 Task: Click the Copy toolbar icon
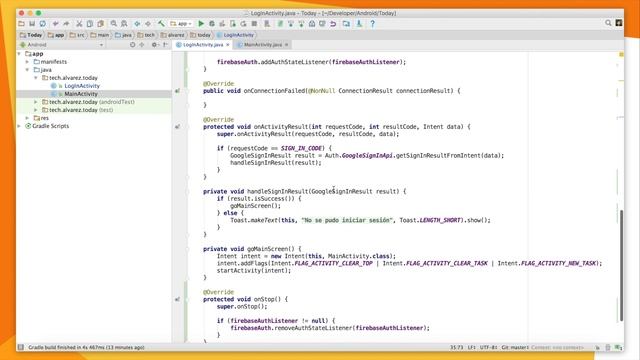(x=90, y=24)
